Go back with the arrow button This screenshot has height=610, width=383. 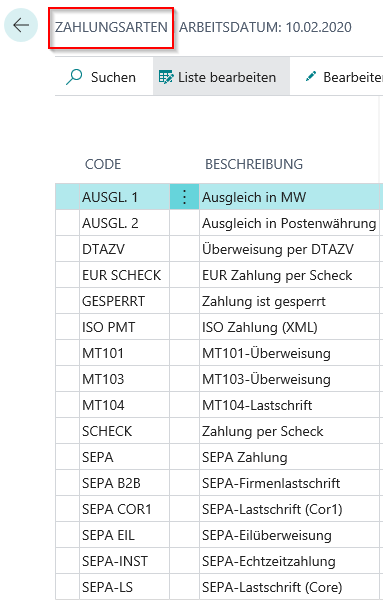[21, 25]
